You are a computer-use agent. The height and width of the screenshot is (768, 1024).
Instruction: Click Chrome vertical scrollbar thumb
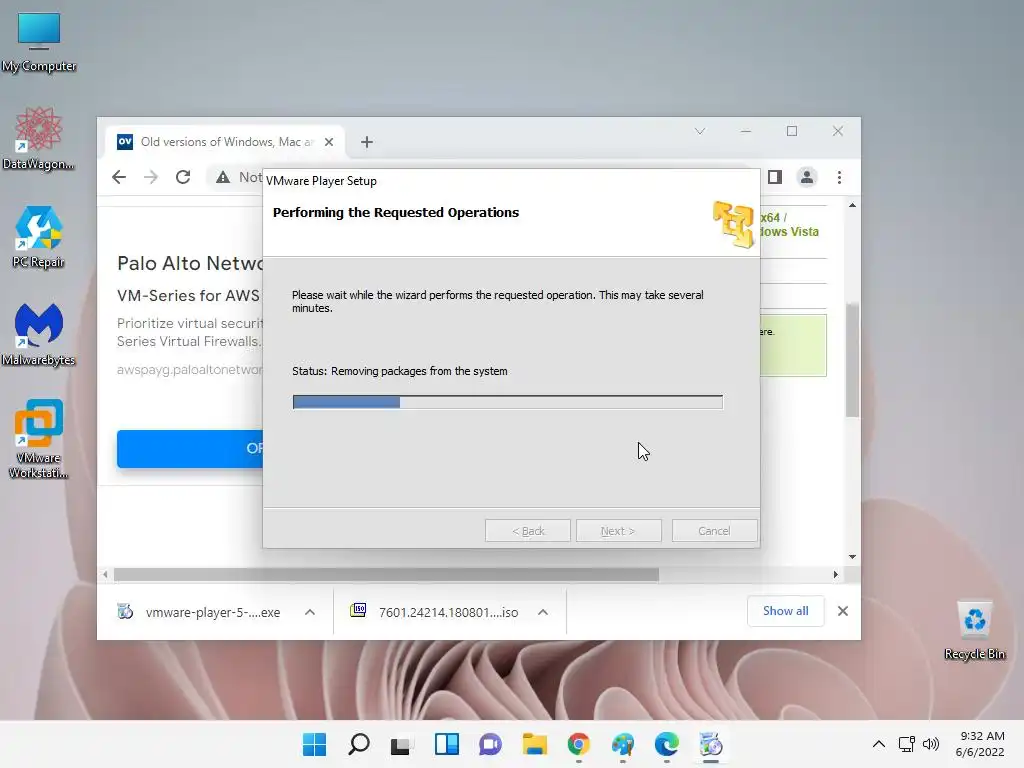[x=852, y=360]
